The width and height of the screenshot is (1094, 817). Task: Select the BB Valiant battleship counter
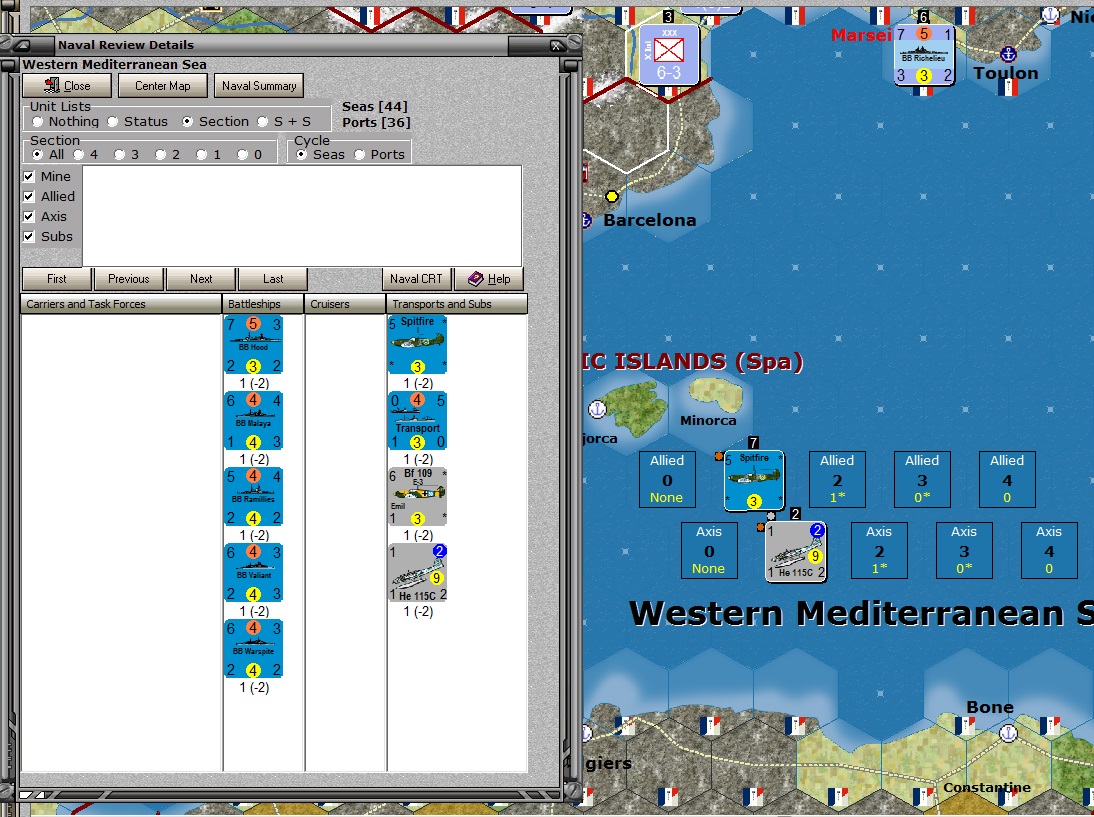253,573
